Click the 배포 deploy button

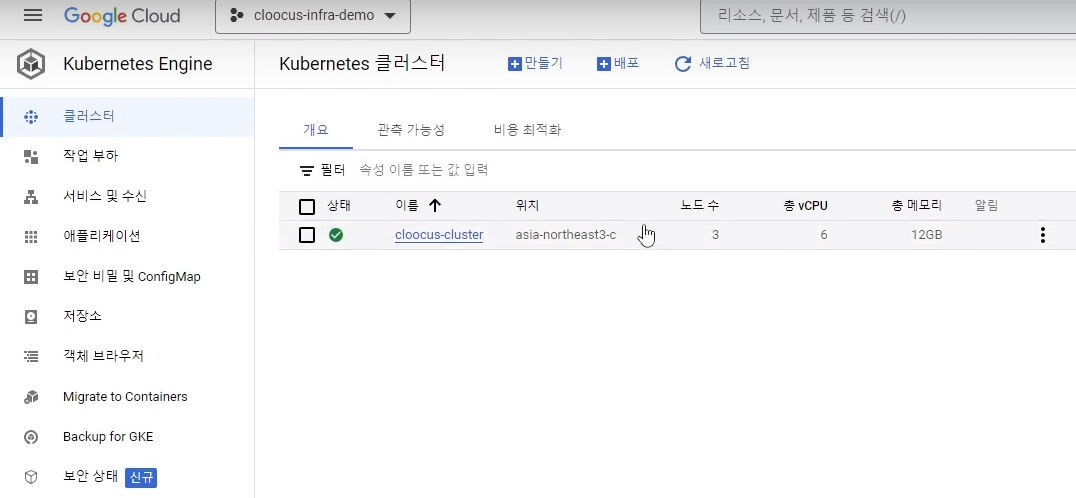tap(618, 64)
